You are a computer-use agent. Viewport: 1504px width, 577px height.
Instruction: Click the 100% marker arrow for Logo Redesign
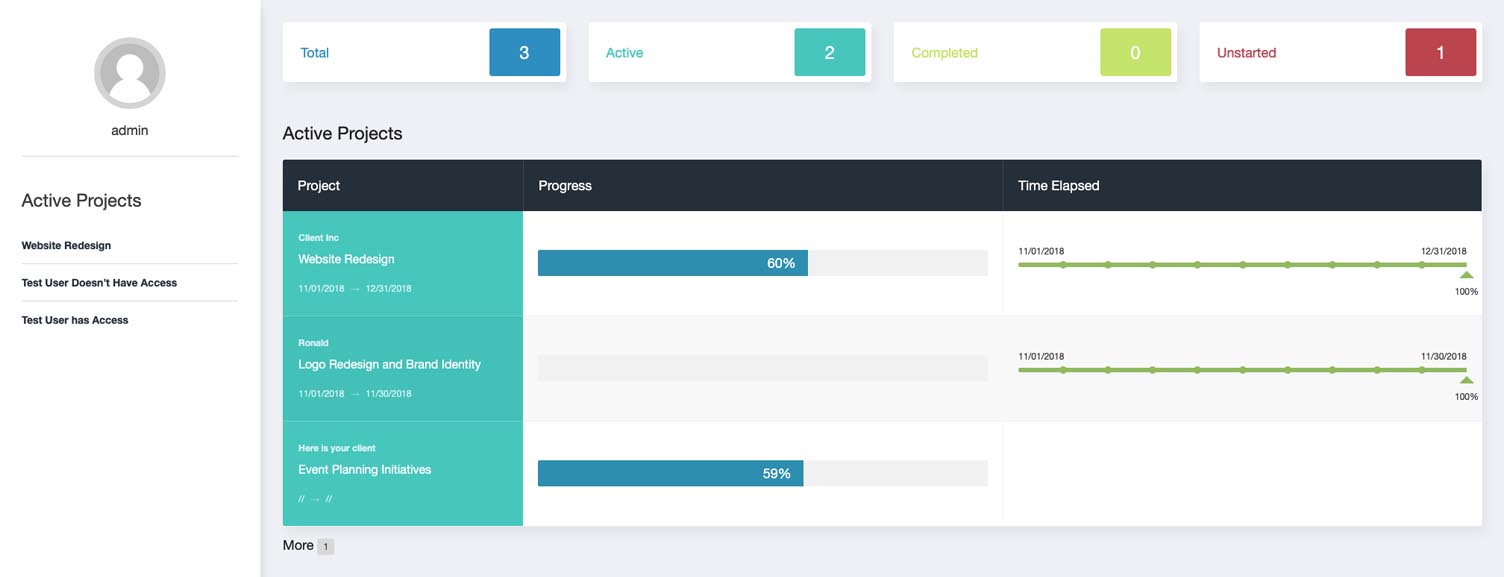pyautogui.click(x=1466, y=380)
